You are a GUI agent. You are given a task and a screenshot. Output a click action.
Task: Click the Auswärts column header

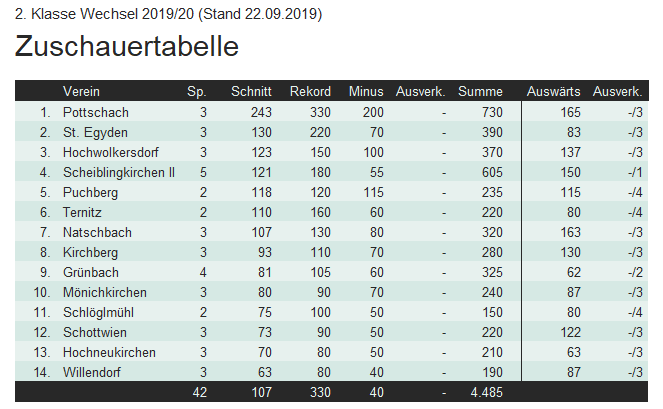(553, 91)
